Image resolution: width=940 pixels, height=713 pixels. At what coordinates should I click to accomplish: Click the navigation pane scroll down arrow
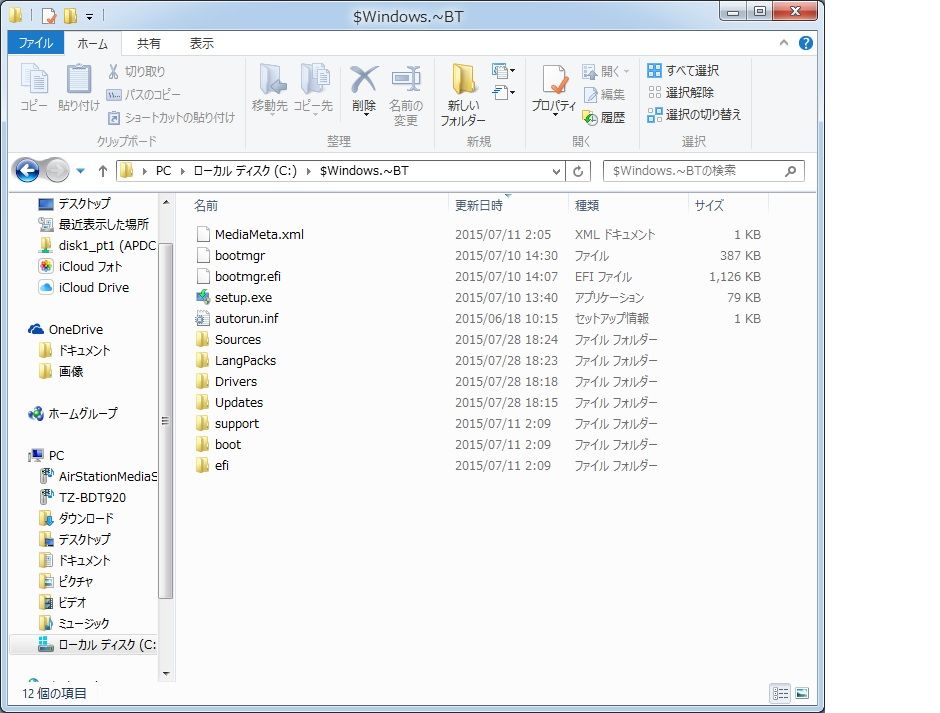(166, 674)
